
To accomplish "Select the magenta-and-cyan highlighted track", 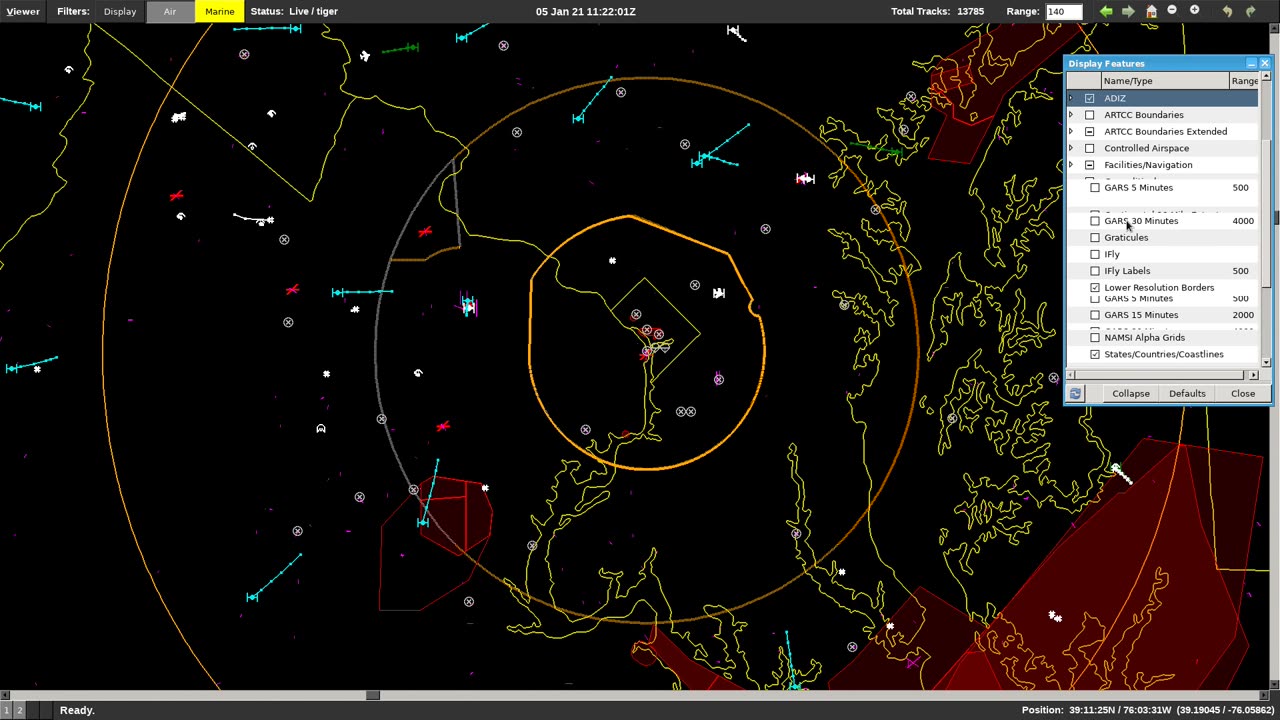I will tap(469, 305).
